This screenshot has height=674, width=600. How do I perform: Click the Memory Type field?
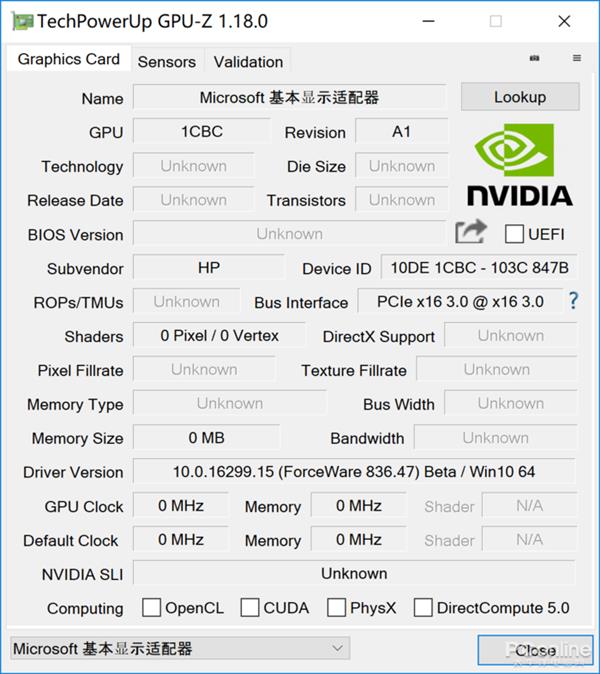(230, 404)
